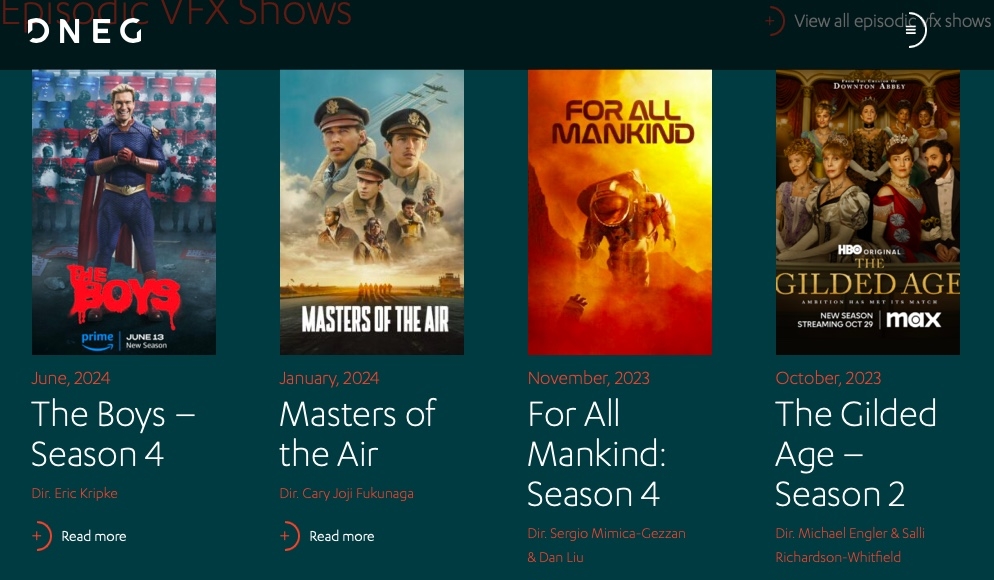Click the June, 2024 date label
994x580 pixels.
[x=70, y=378]
